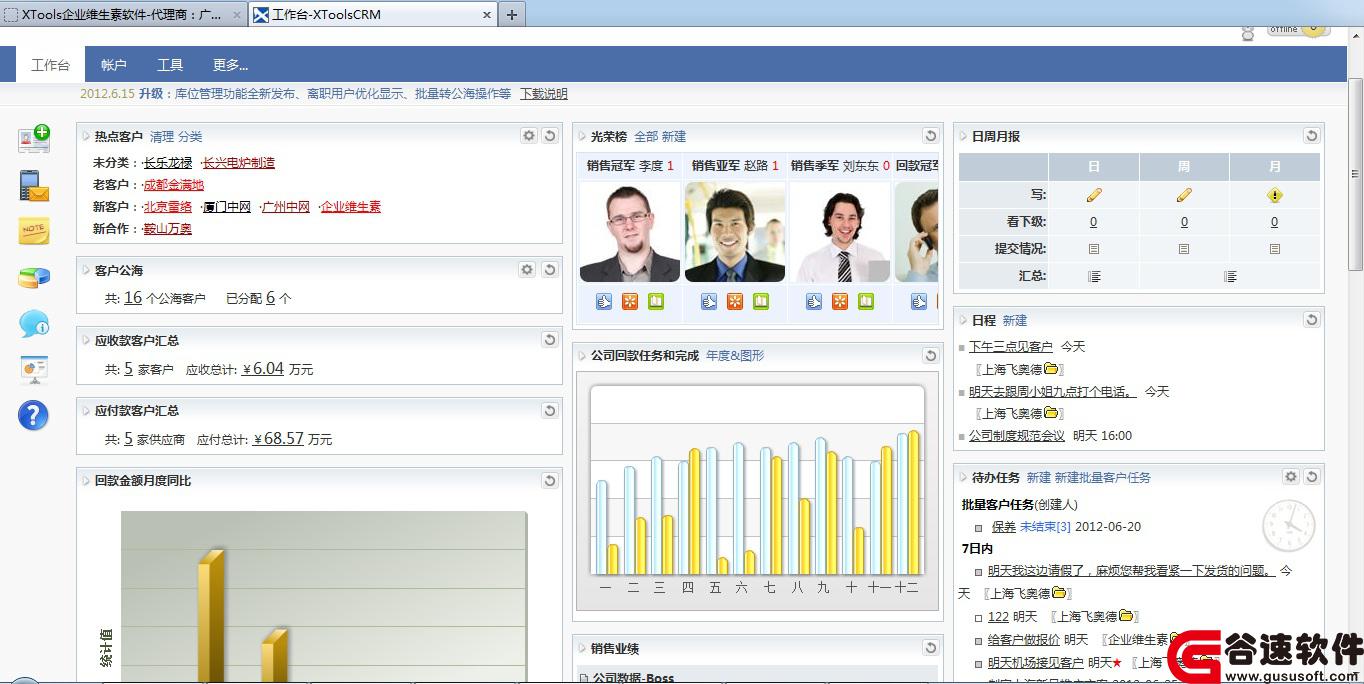Screen dimensions: 1364x684
Task: Open settings gear of 待办任务 panel
Action: click(x=1291, y=477)
